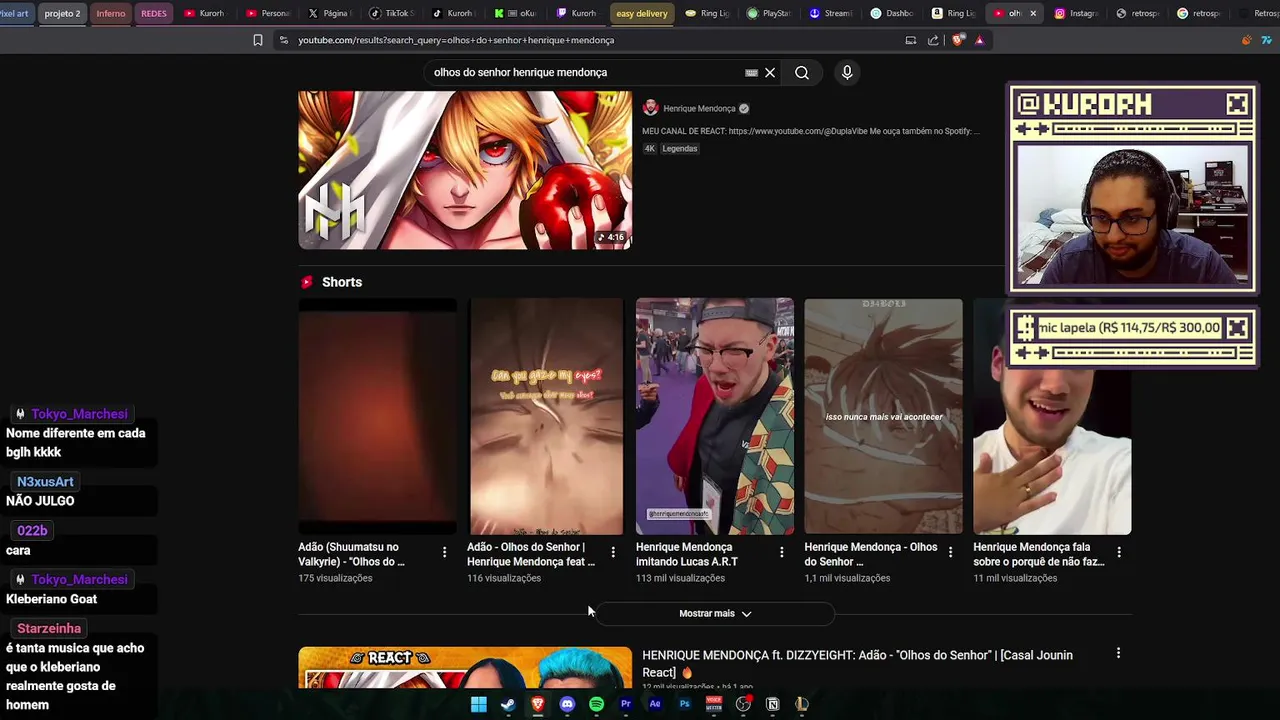Click the Legendas badge under the top video
This screenshot has height=720, width=1280.
coord(680,148)
